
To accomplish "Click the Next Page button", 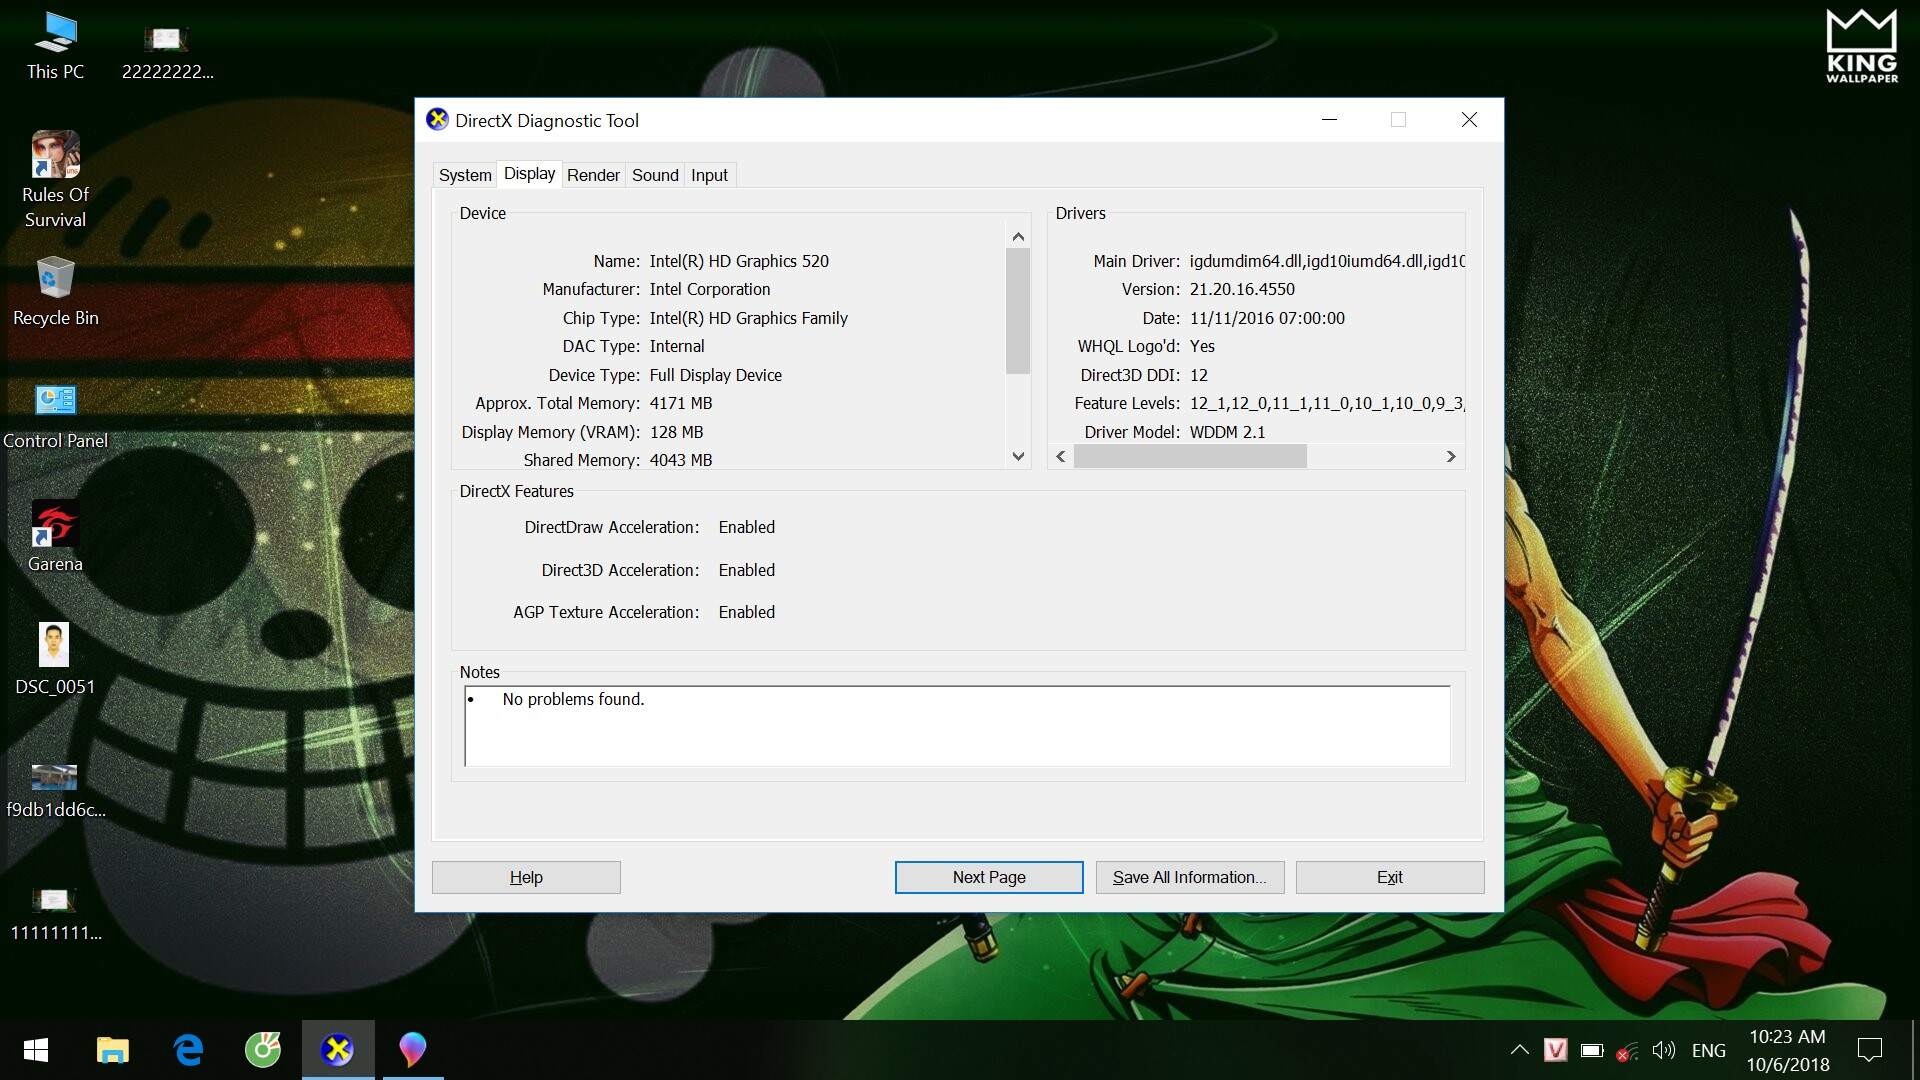I will pos(988,877).
